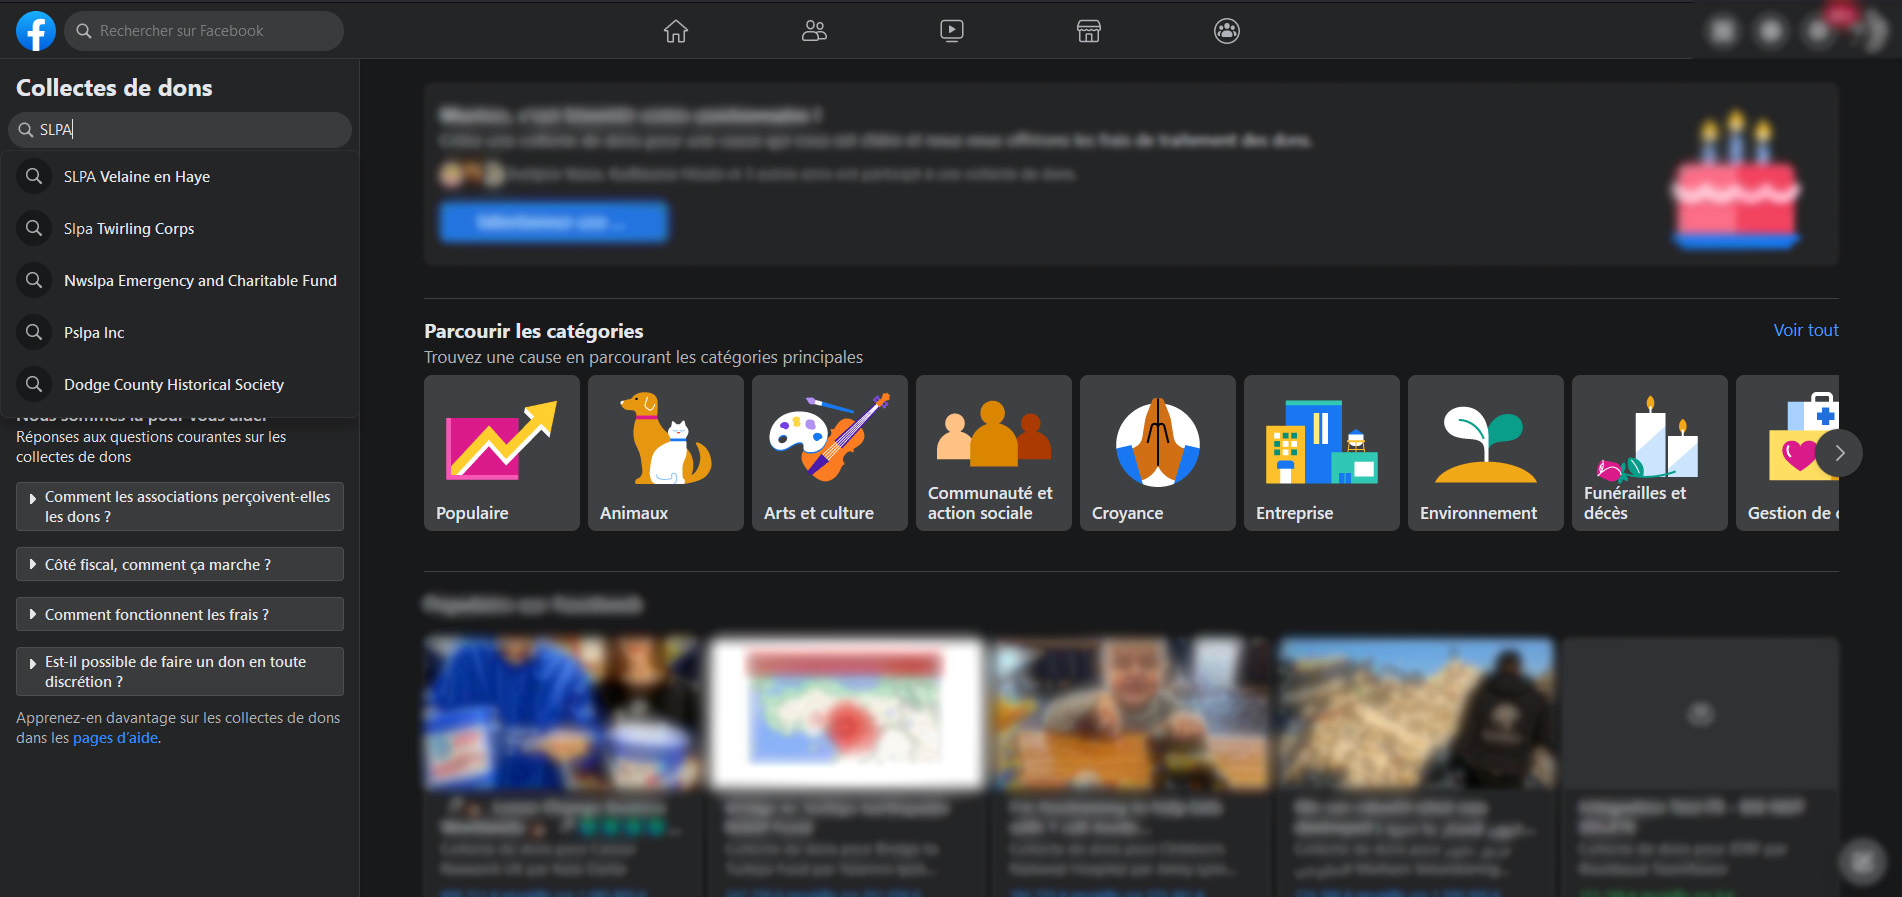The height and width of the screenshot is (897, 1902).
Task: Select suggestion SLPA Velaine en Haye
Action: pos(180,177)
